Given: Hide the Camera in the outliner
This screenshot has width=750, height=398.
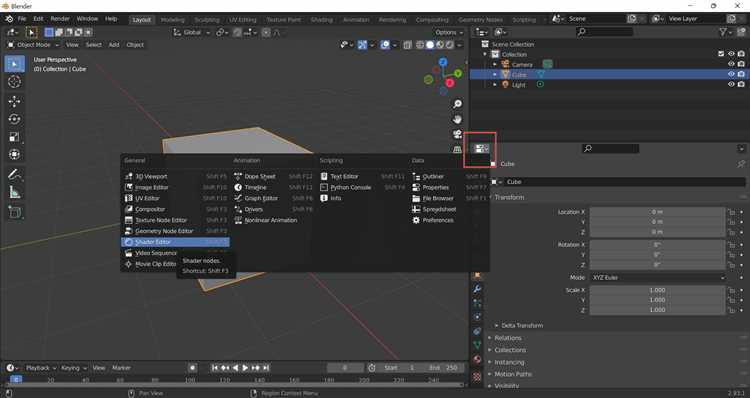Looking at the screenshot, I should 731,64.
